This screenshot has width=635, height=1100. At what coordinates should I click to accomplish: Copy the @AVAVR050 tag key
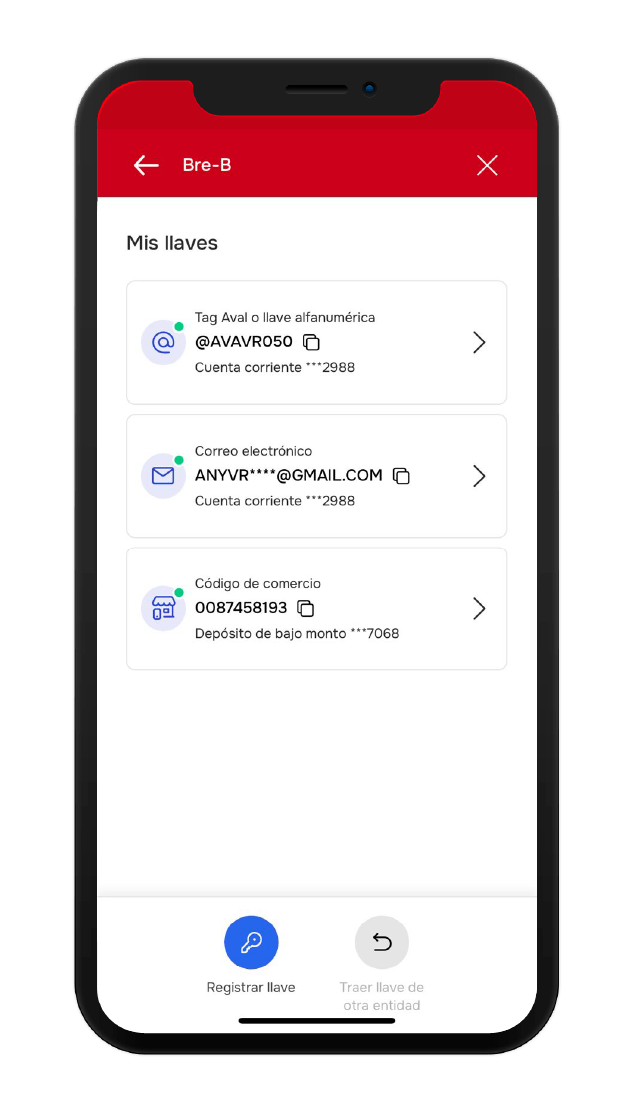click(x=311, y=342)
